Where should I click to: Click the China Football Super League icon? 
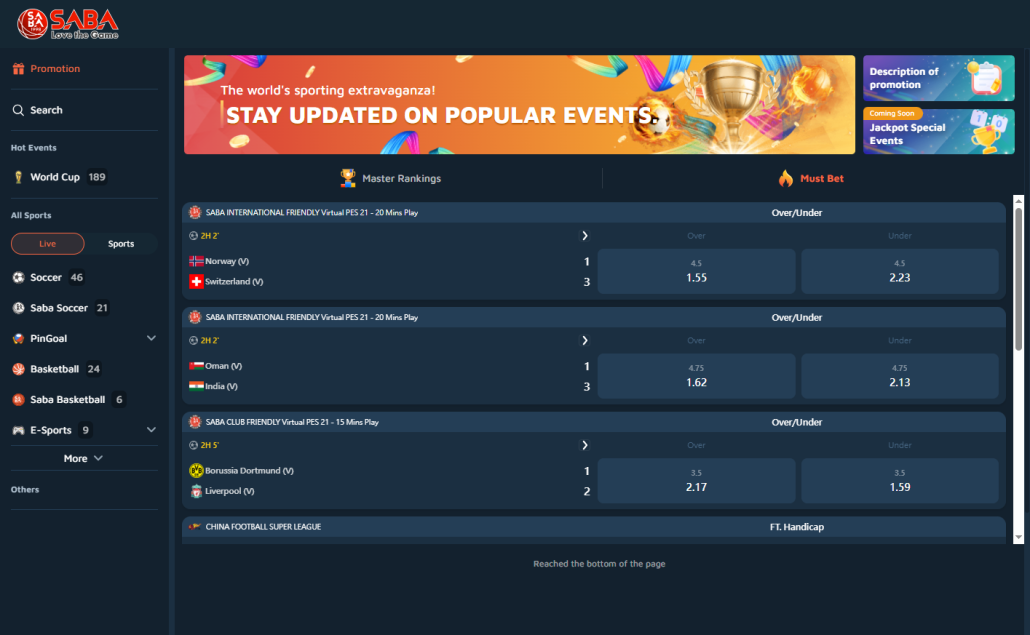pyautogui.click(x=194, y=527)
